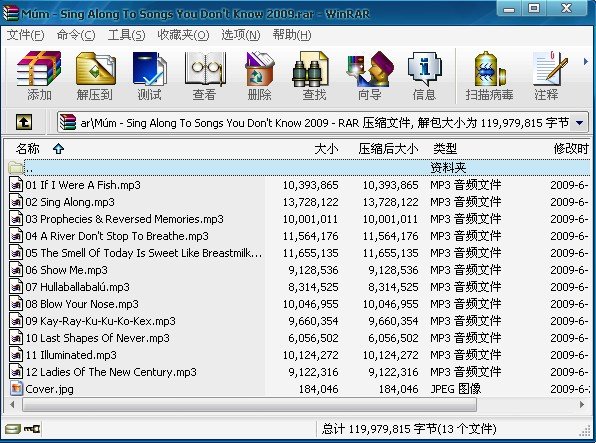The image size is (596, 443).
Task: Click the JPEG 图像 type cell
Action: [455, 389]
